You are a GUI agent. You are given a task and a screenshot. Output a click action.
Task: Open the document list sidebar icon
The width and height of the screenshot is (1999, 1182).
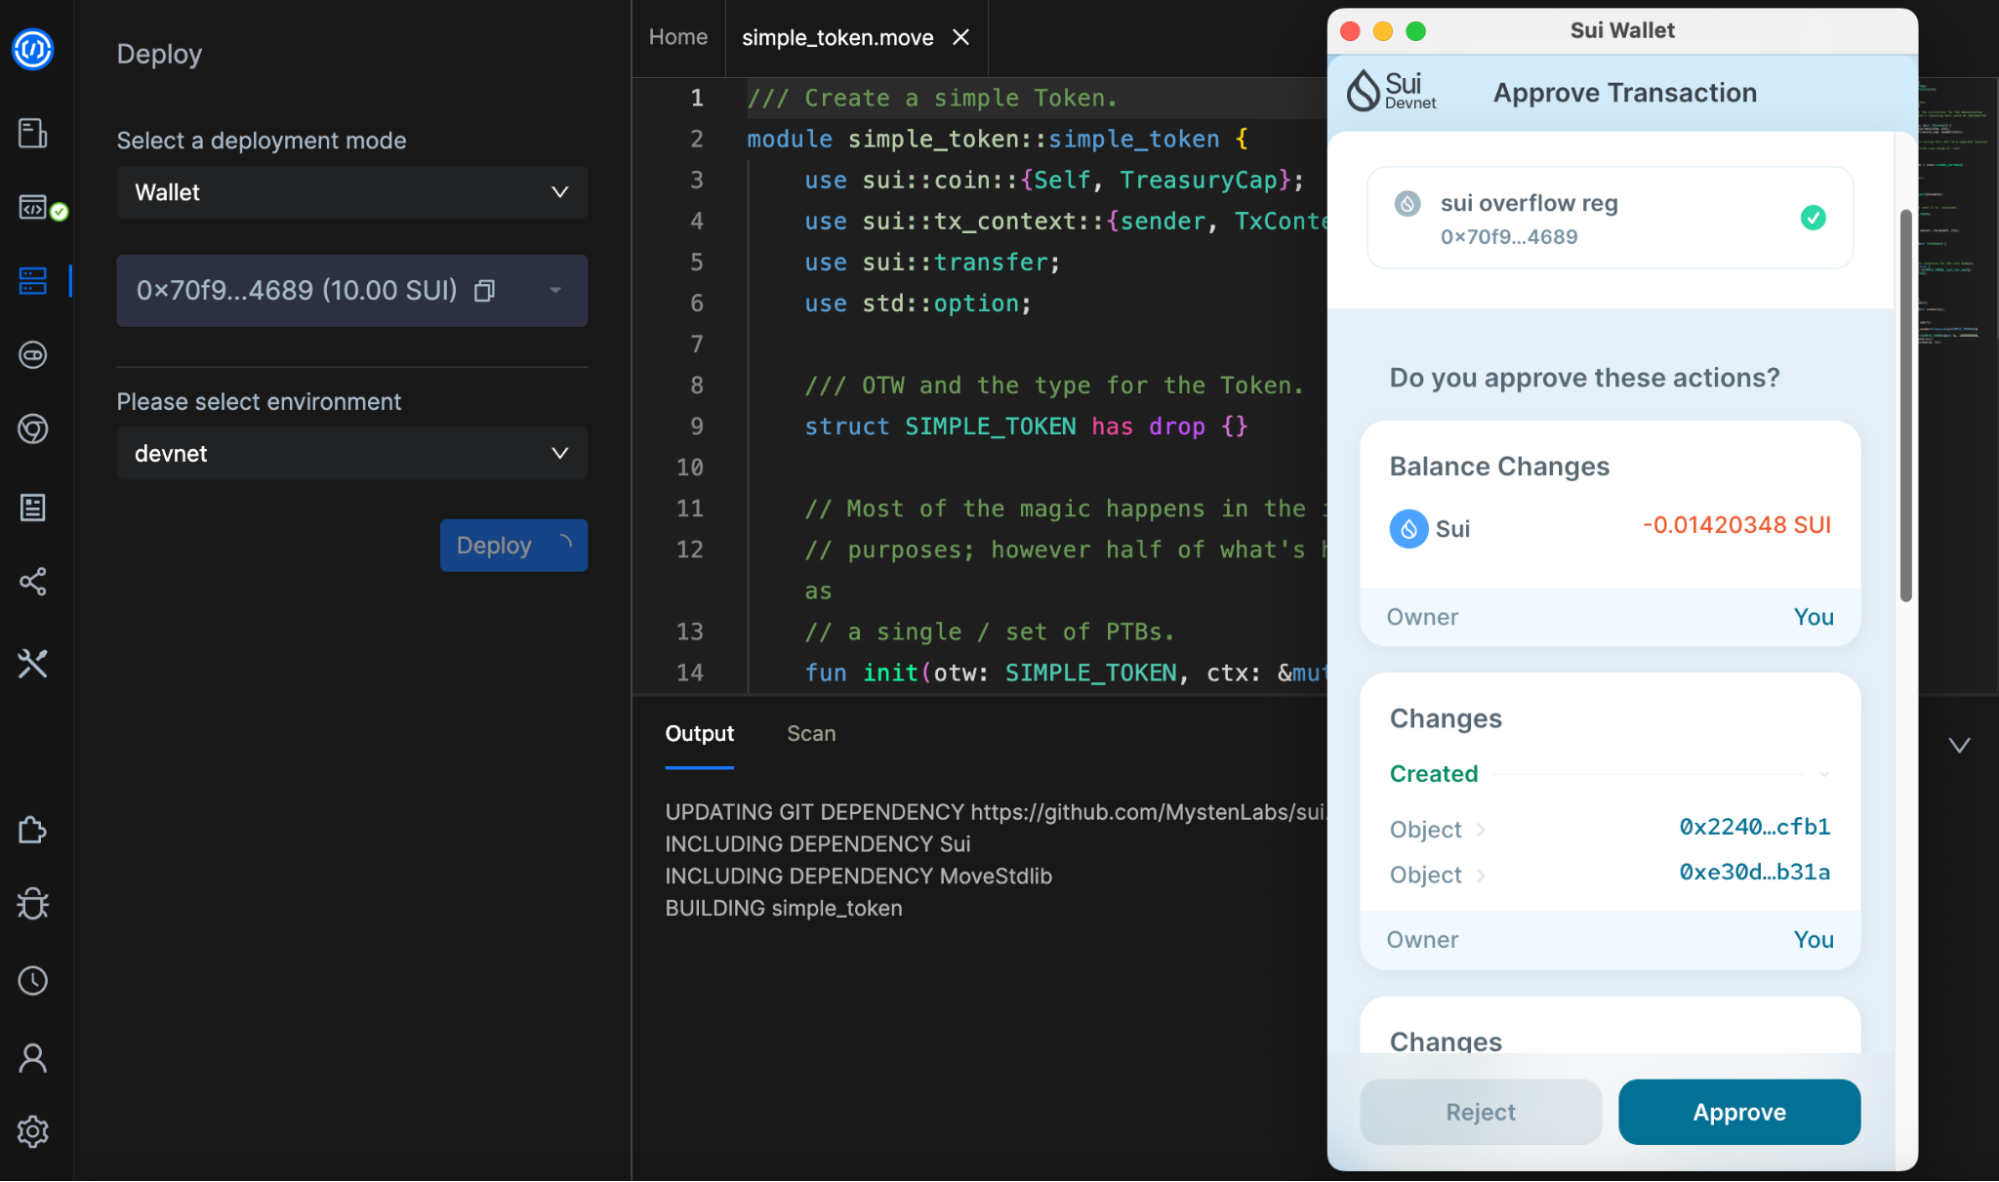pos(33,507)
